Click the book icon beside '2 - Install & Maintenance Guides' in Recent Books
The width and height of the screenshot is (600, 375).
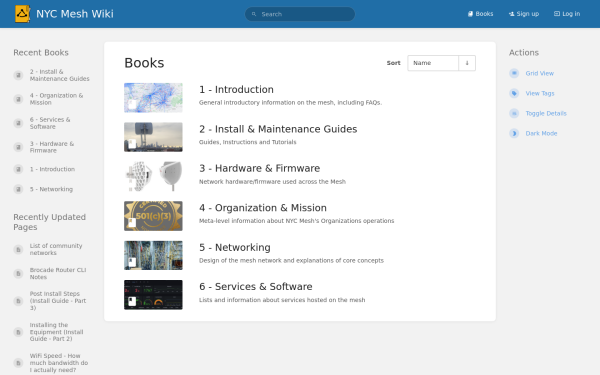click(x=18, y=75)
